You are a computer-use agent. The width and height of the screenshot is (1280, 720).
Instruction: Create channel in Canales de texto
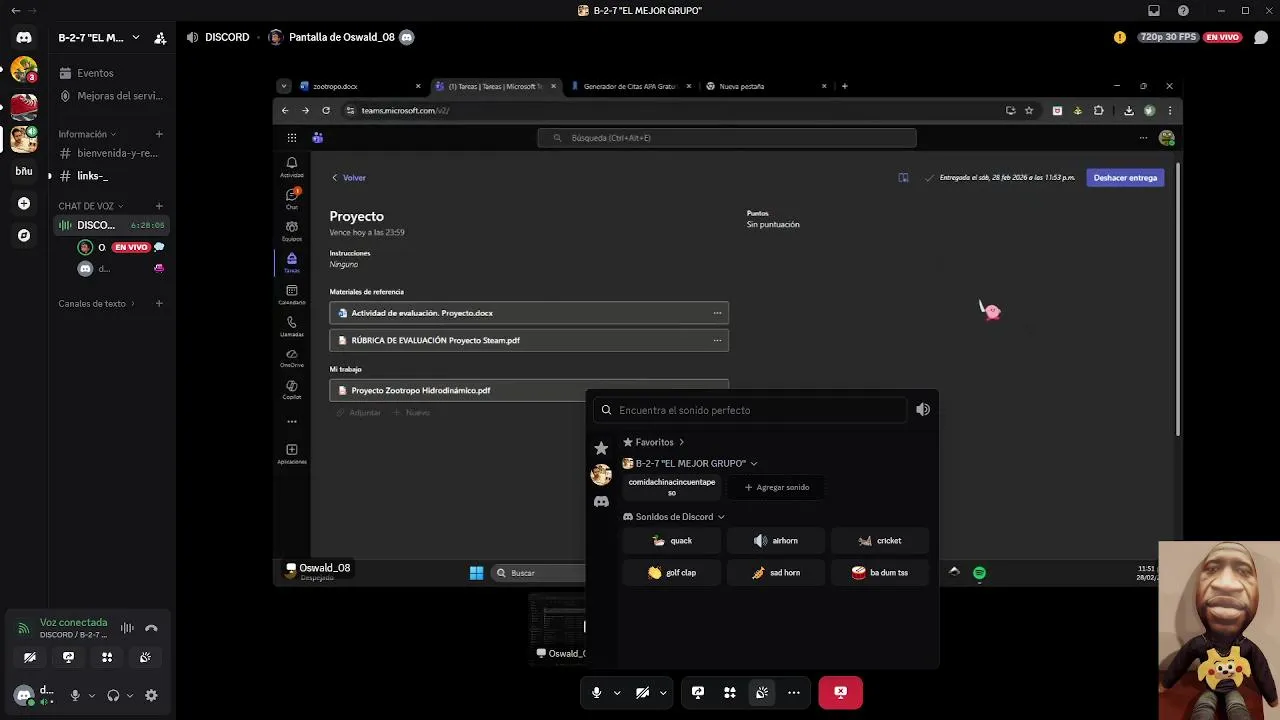pos(159,303)
